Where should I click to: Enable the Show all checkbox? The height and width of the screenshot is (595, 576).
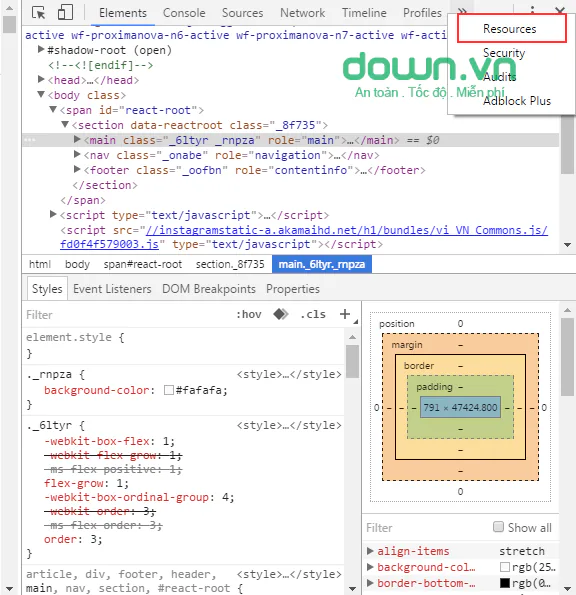[x=498, y=527]
